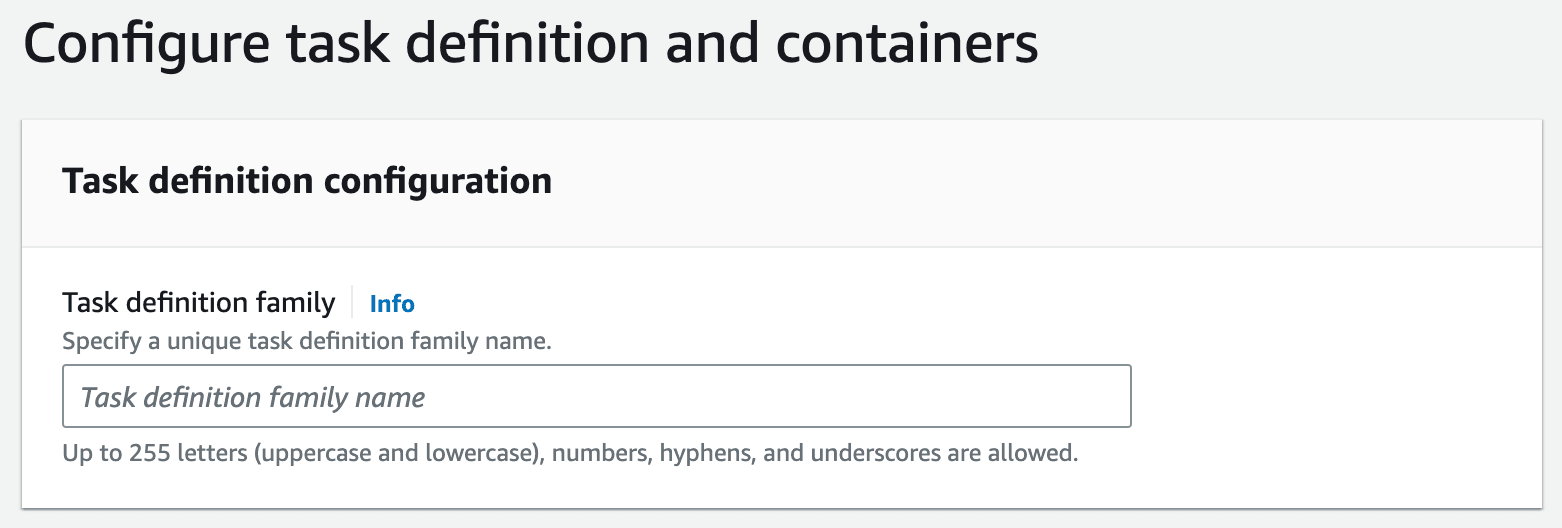Click the "Configure task definition and containers" heading
1562x528 pixels.
pyautogui.click(x=530, y=46)
